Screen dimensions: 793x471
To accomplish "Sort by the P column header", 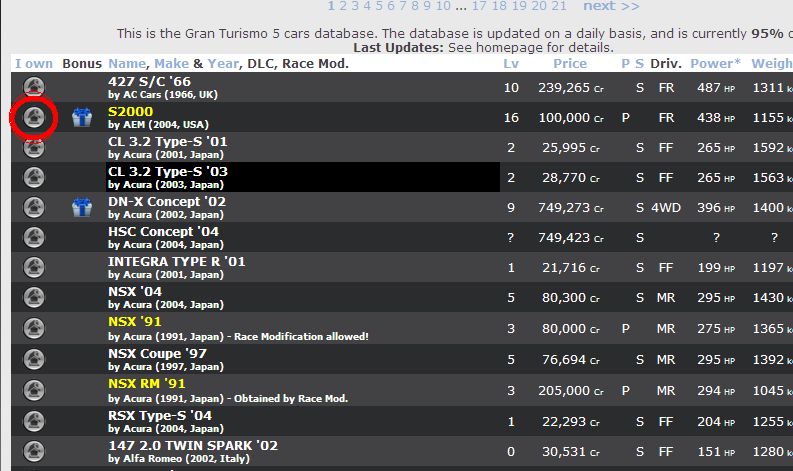I will tap(626, 64).
